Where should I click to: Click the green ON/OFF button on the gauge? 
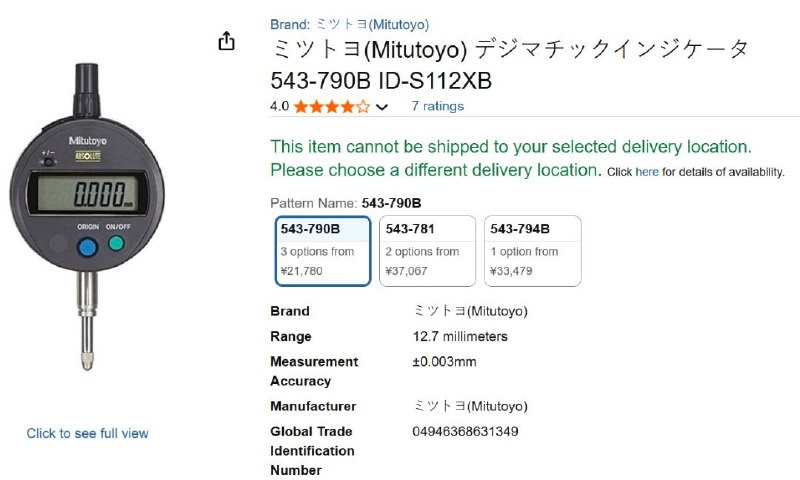pos(117,244)
